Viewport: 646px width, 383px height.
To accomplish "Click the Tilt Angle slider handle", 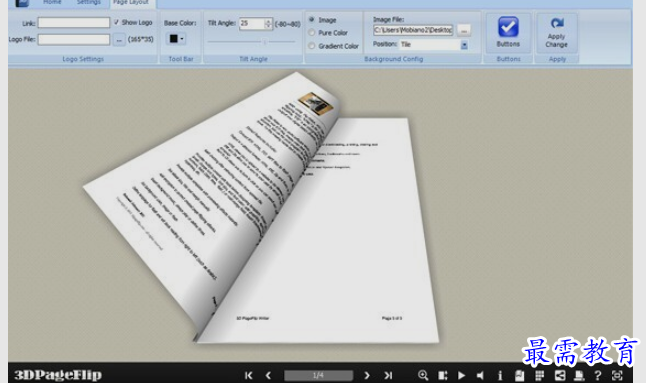I will point(265,42).
